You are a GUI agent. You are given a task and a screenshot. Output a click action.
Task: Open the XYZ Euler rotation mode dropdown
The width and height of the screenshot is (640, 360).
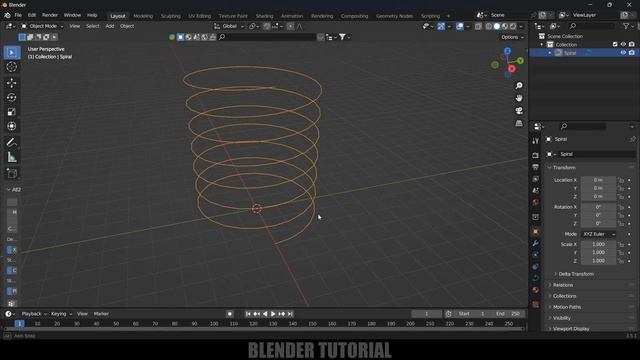(598, 234)
